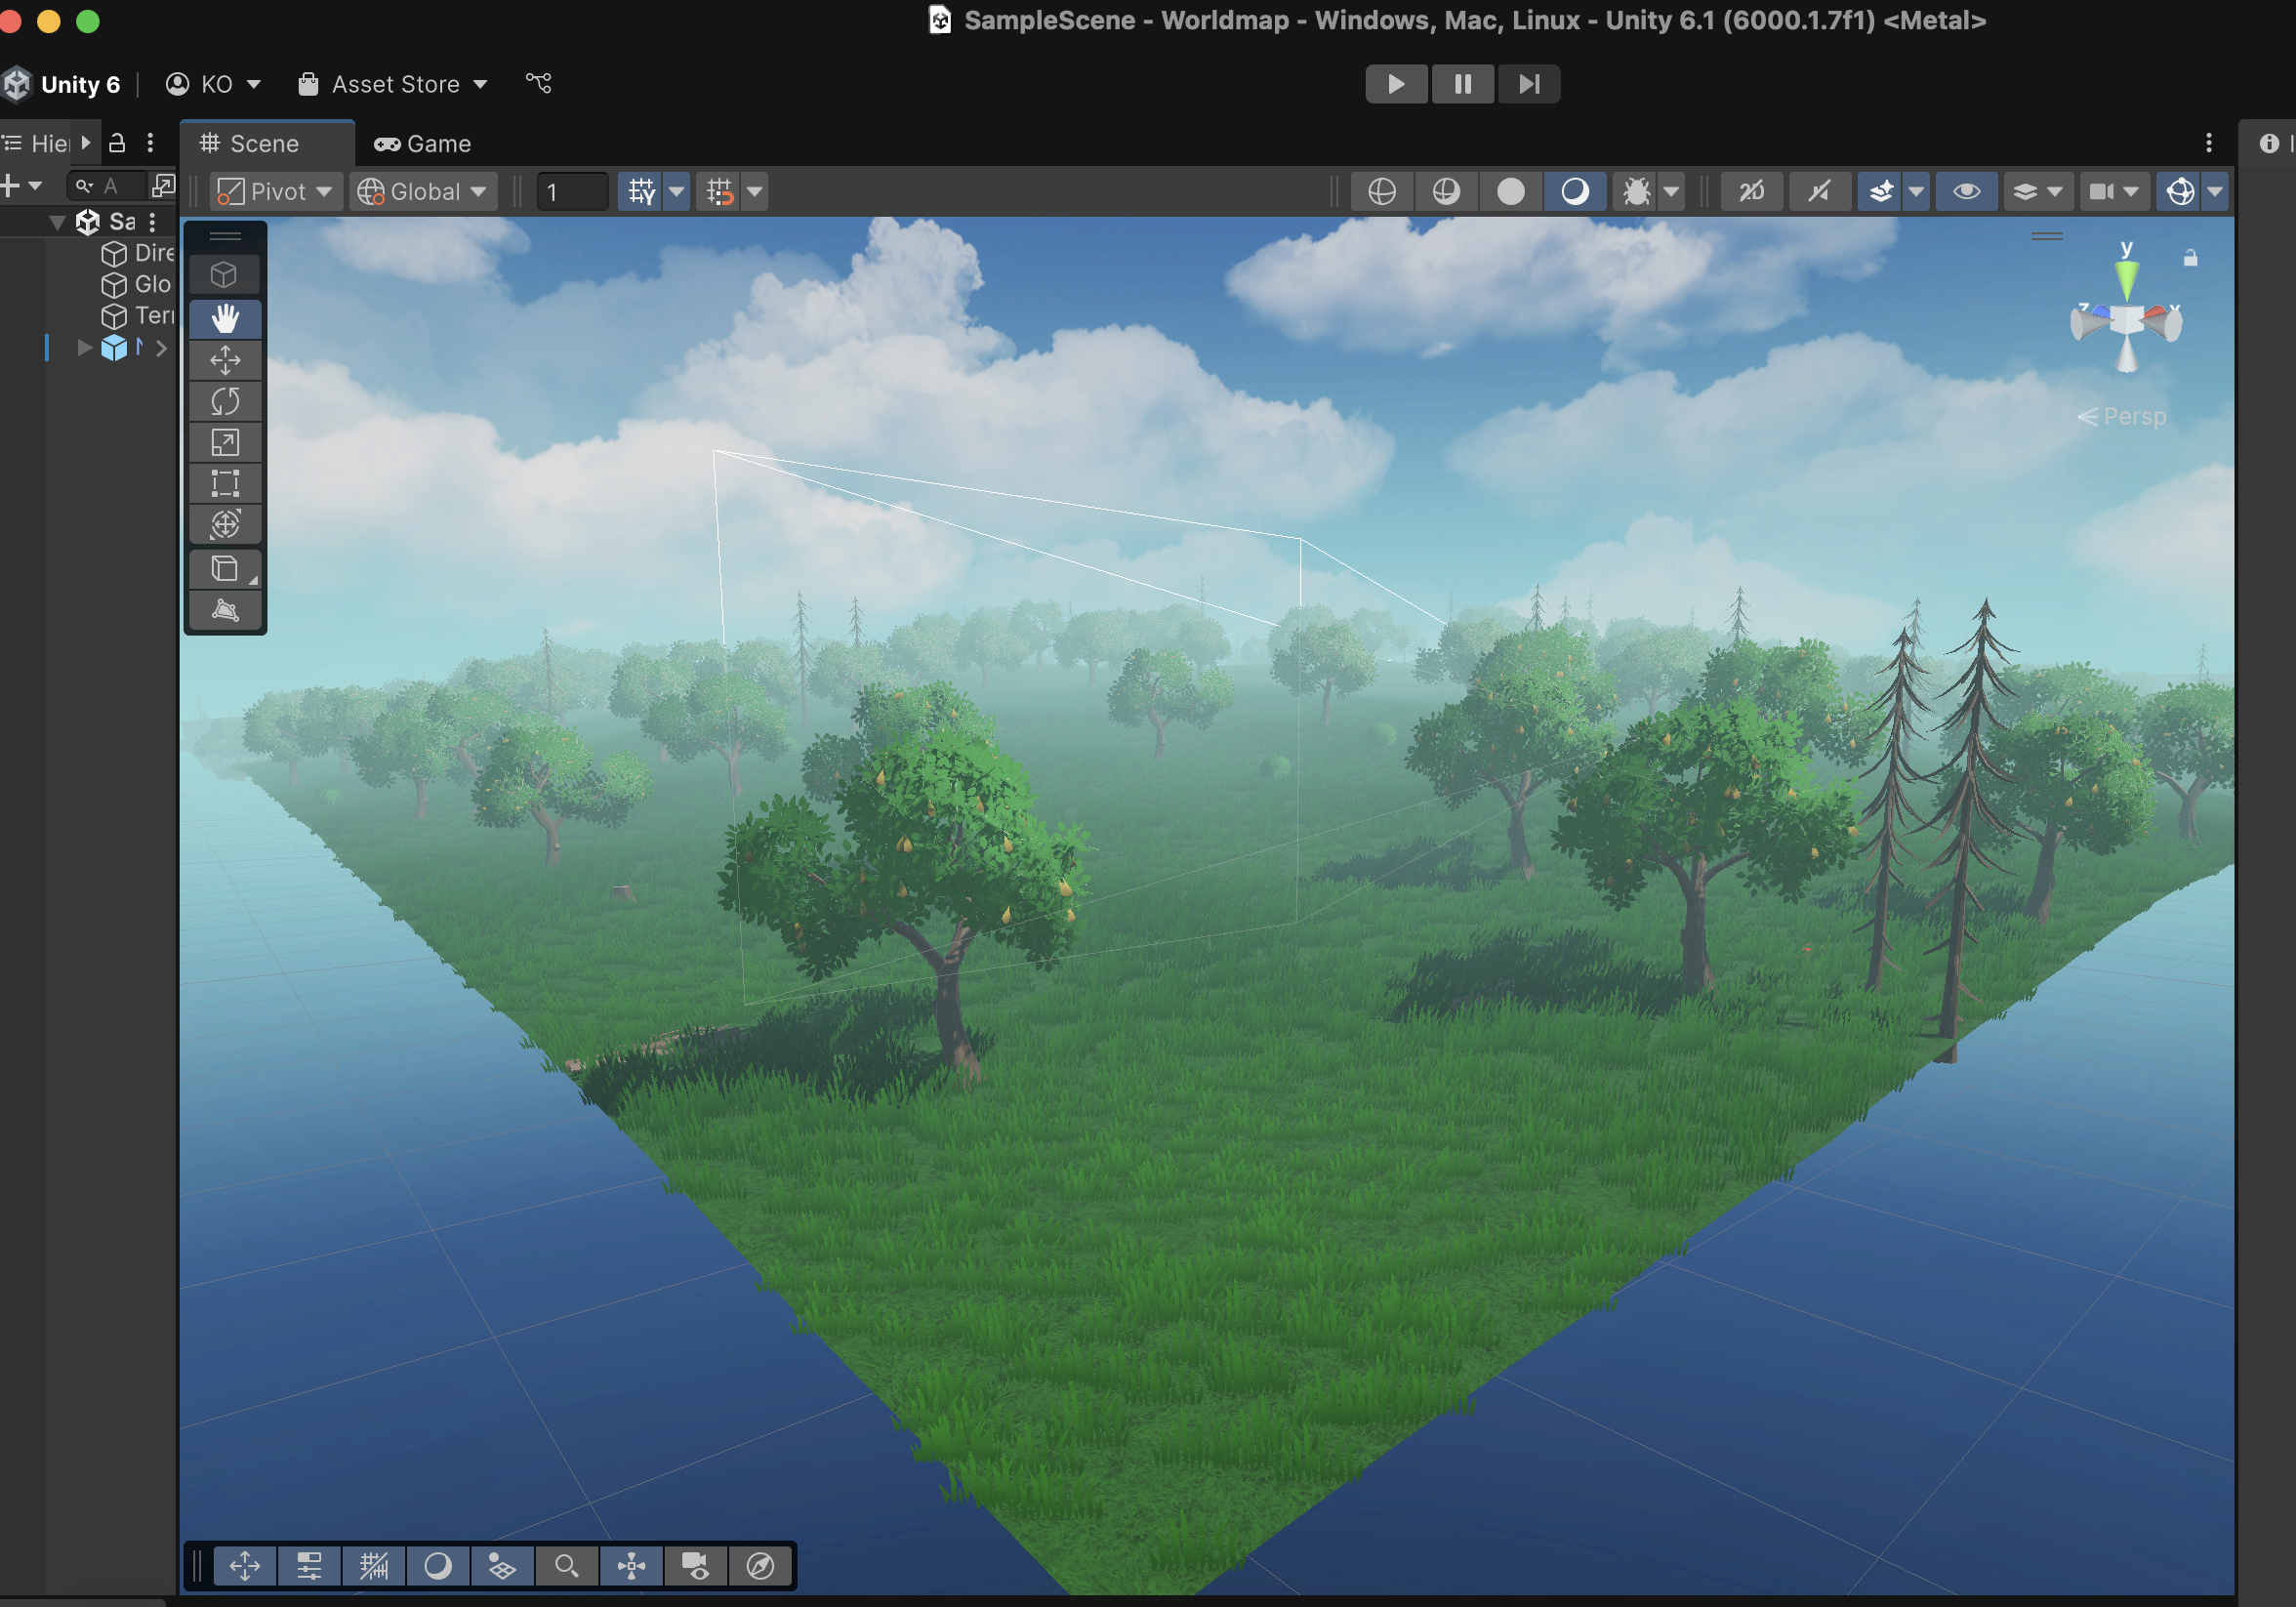Select the Rect transform tool

(x=225, y=484)
